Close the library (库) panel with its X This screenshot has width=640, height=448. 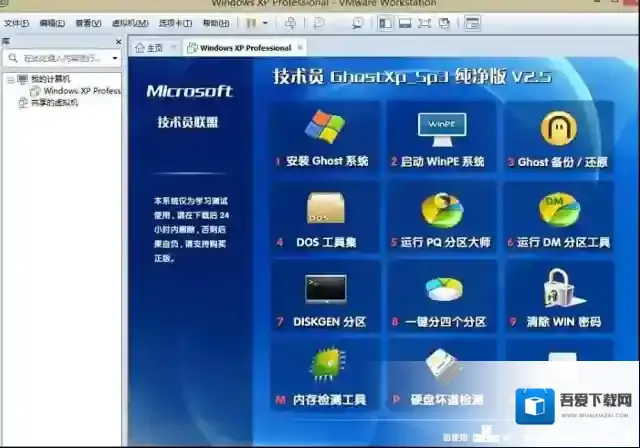coord(118,42)
